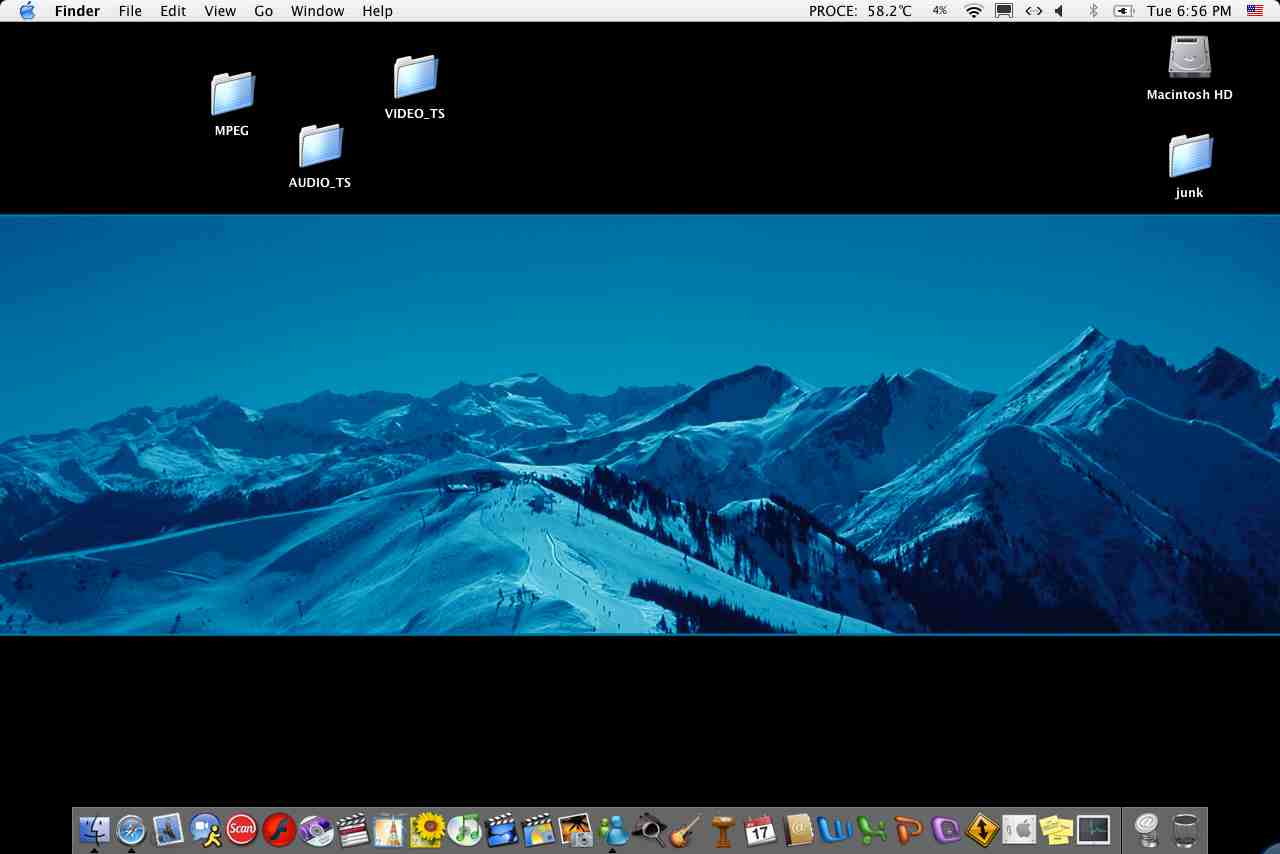Open the brown pedestal icon in Dock

click(723, 829)
